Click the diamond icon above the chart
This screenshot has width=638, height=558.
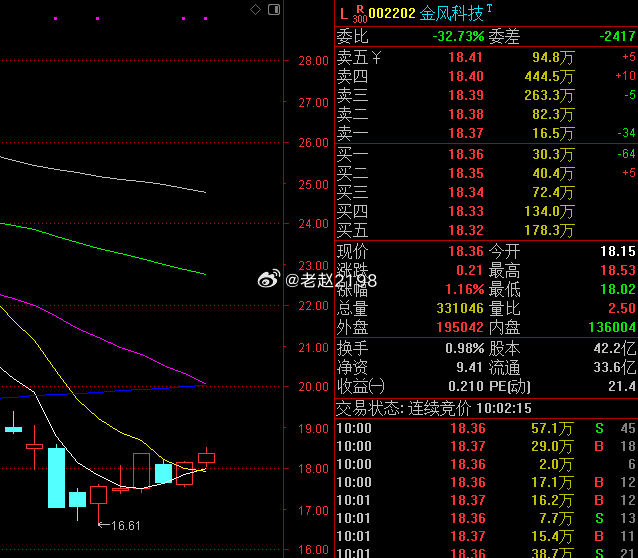(255, 9)
